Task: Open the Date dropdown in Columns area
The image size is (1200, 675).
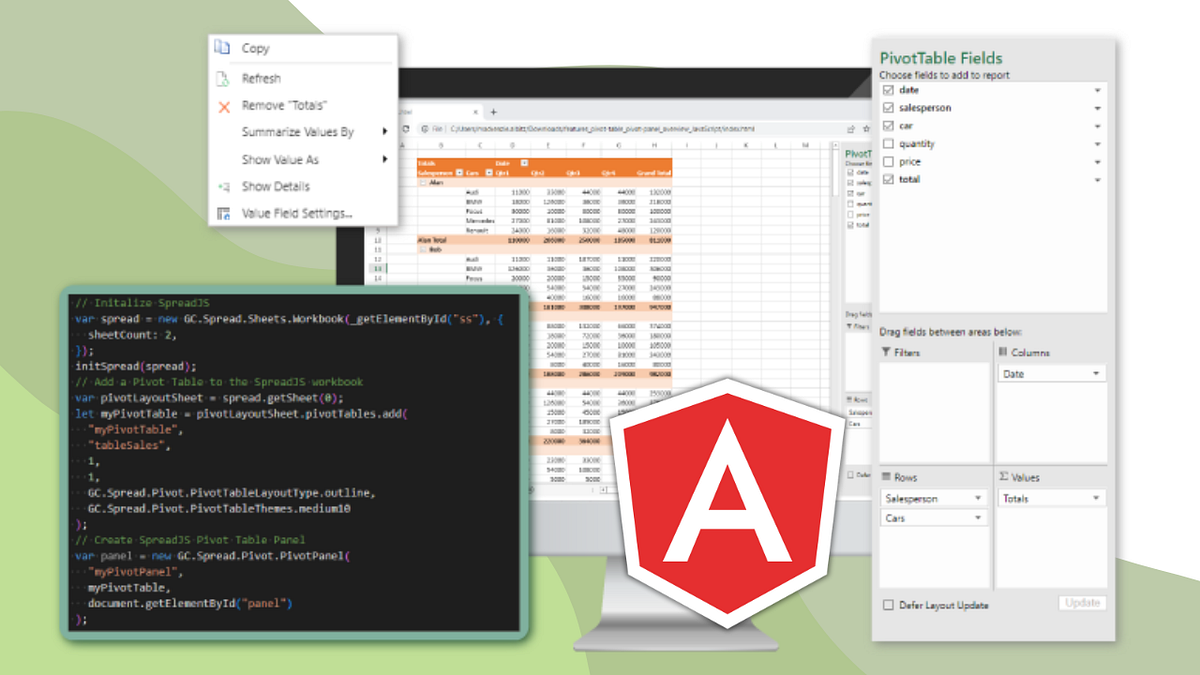Action: click(x=1096, y=373)
